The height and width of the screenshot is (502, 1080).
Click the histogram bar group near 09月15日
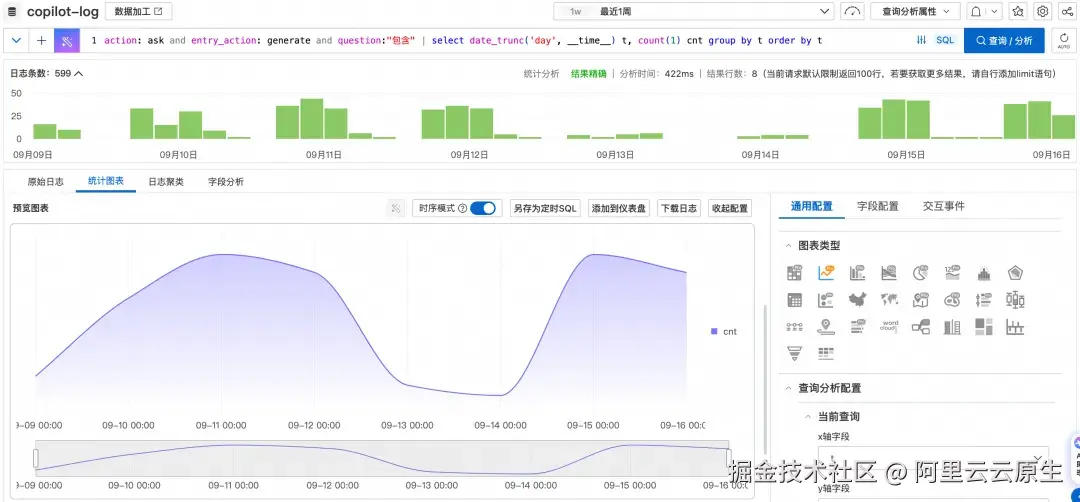coord(894,120)
